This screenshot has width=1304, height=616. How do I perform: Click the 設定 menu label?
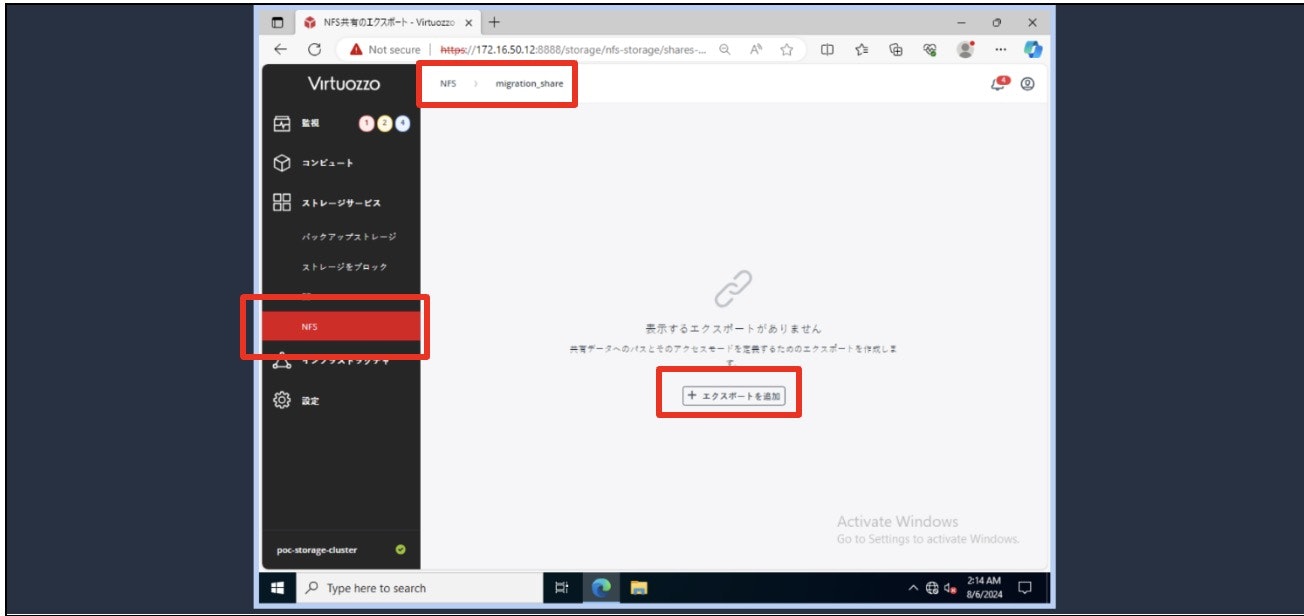(310, 401)
